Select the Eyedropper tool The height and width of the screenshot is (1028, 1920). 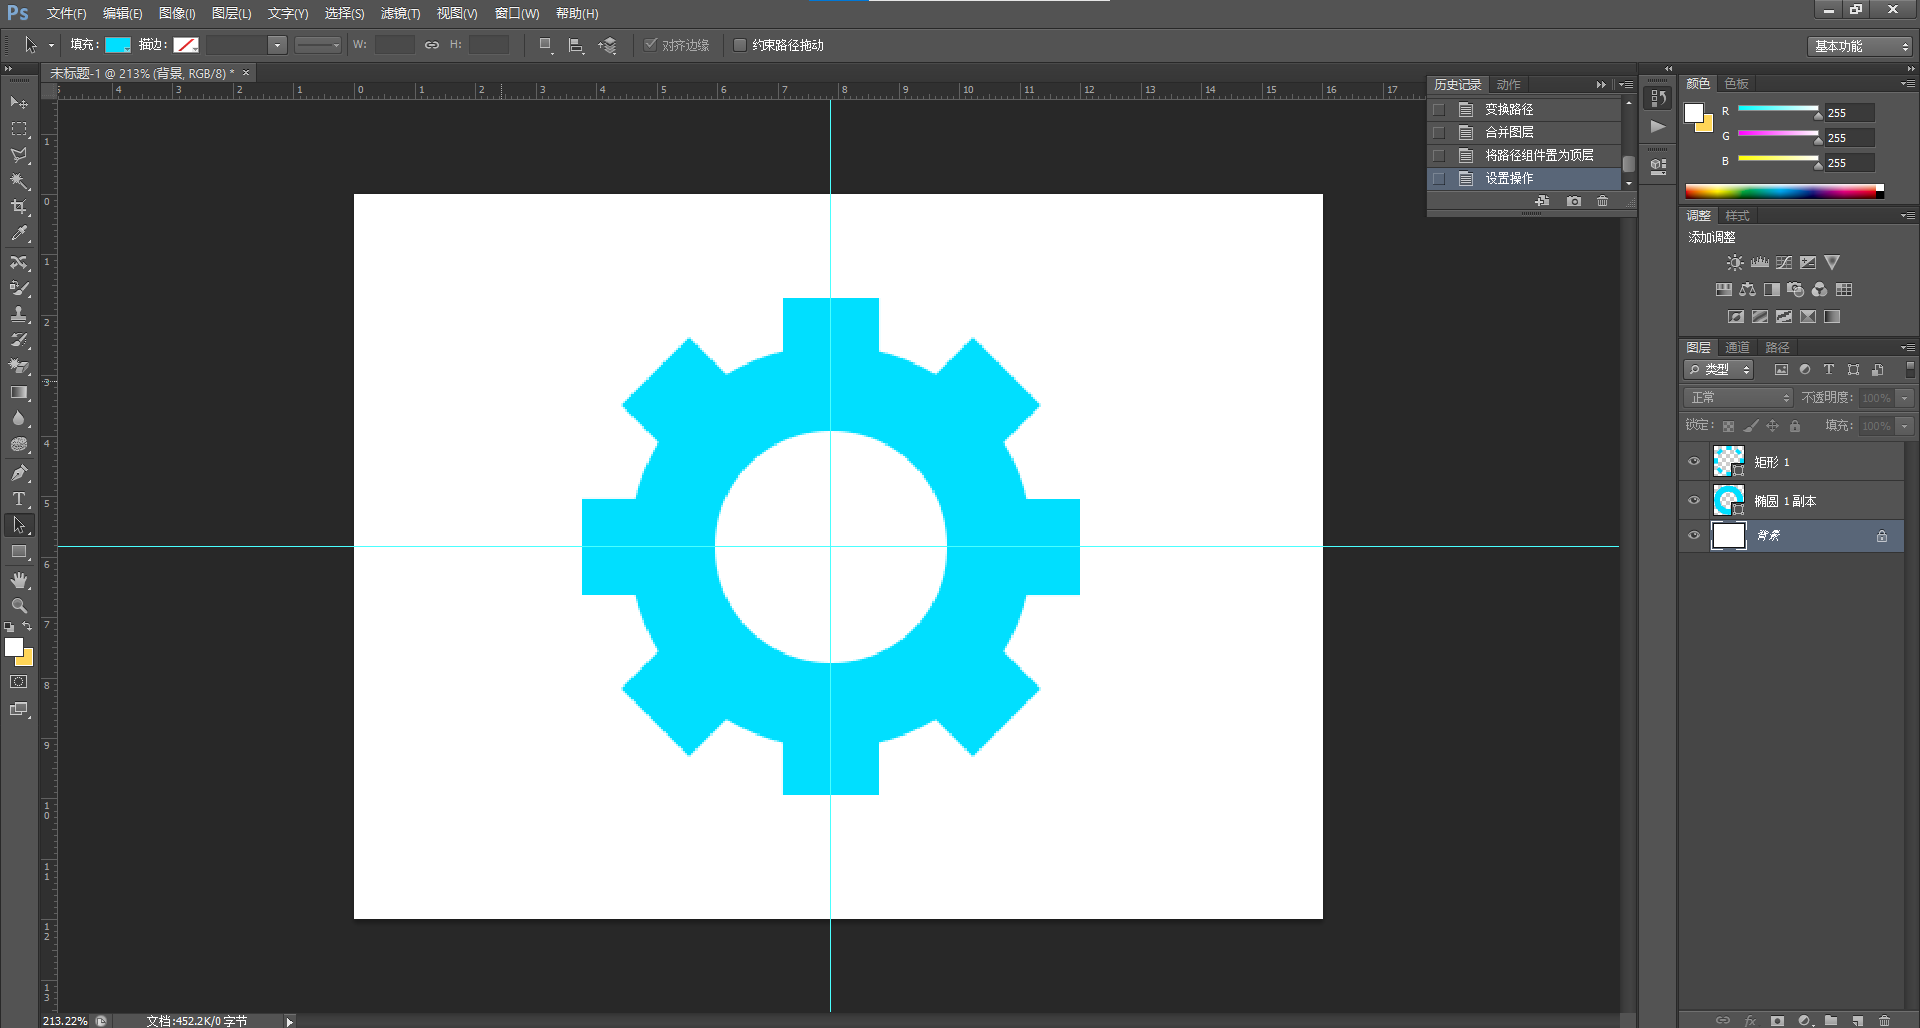click(x=19, y=233)
